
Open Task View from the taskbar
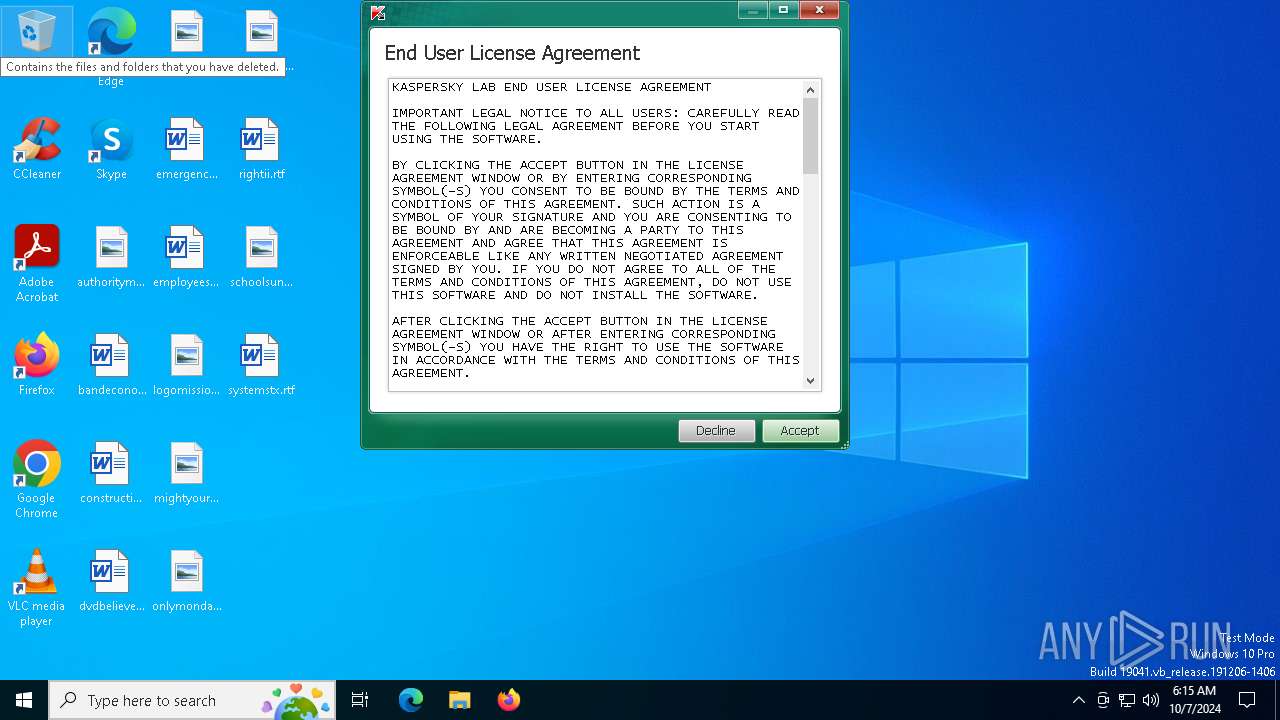[x=360, y=700]
